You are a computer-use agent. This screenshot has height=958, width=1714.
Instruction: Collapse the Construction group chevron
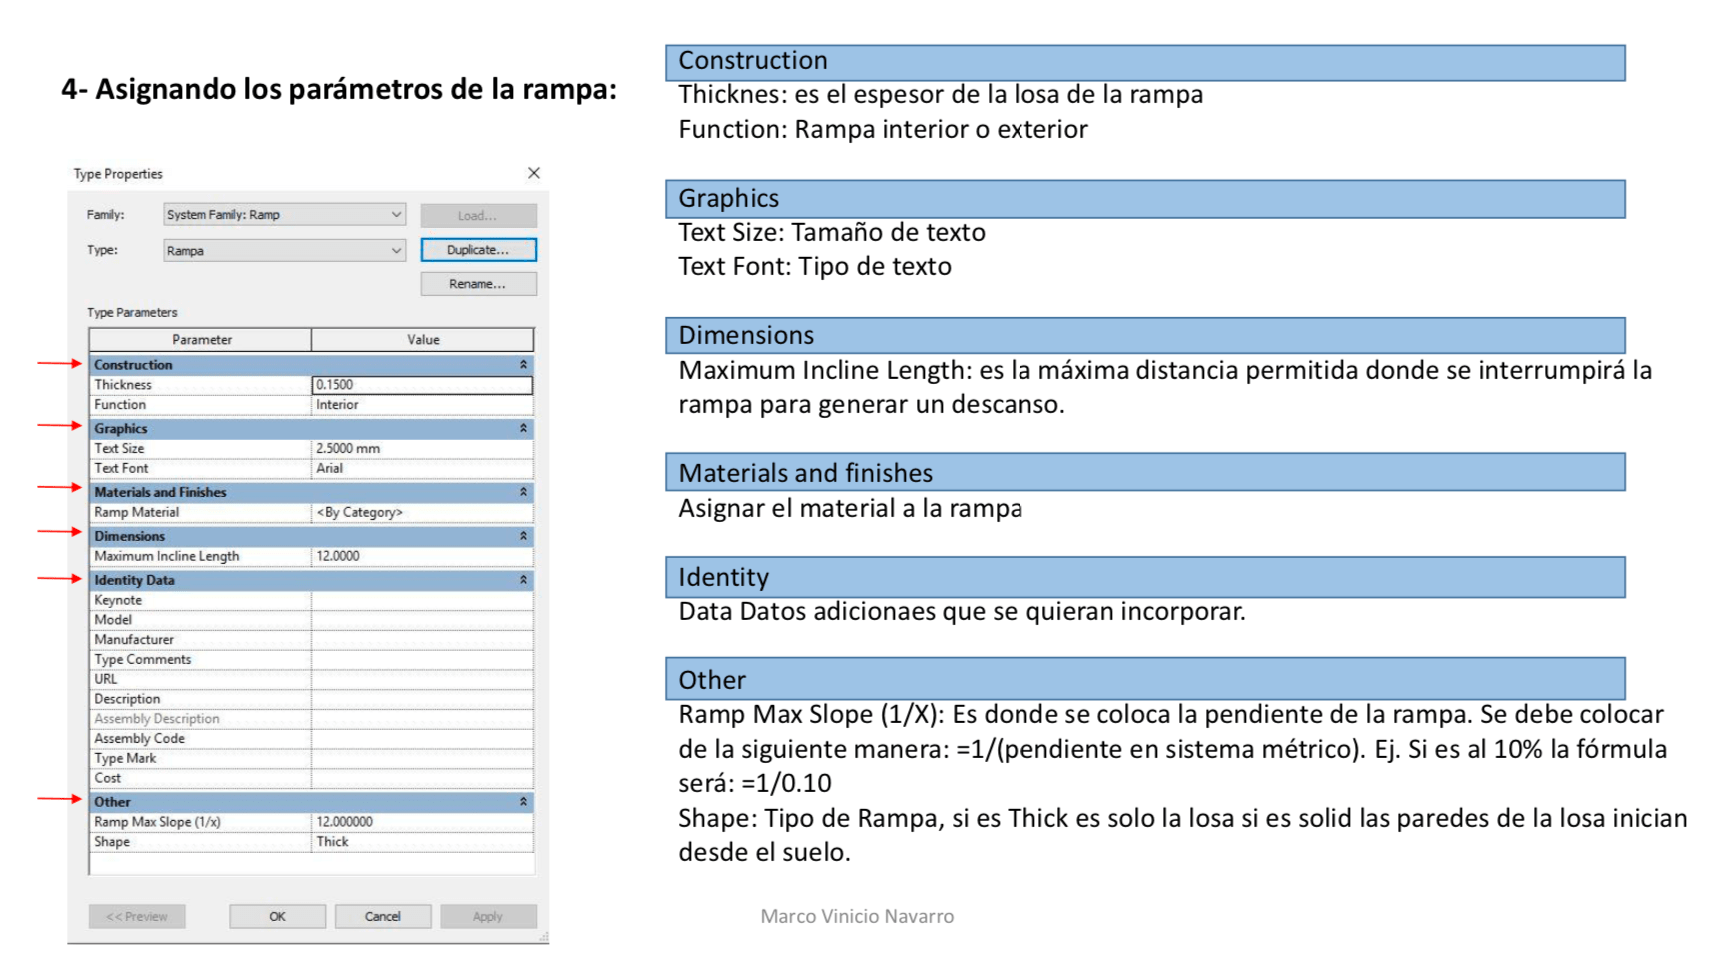(x=523, y=365)
